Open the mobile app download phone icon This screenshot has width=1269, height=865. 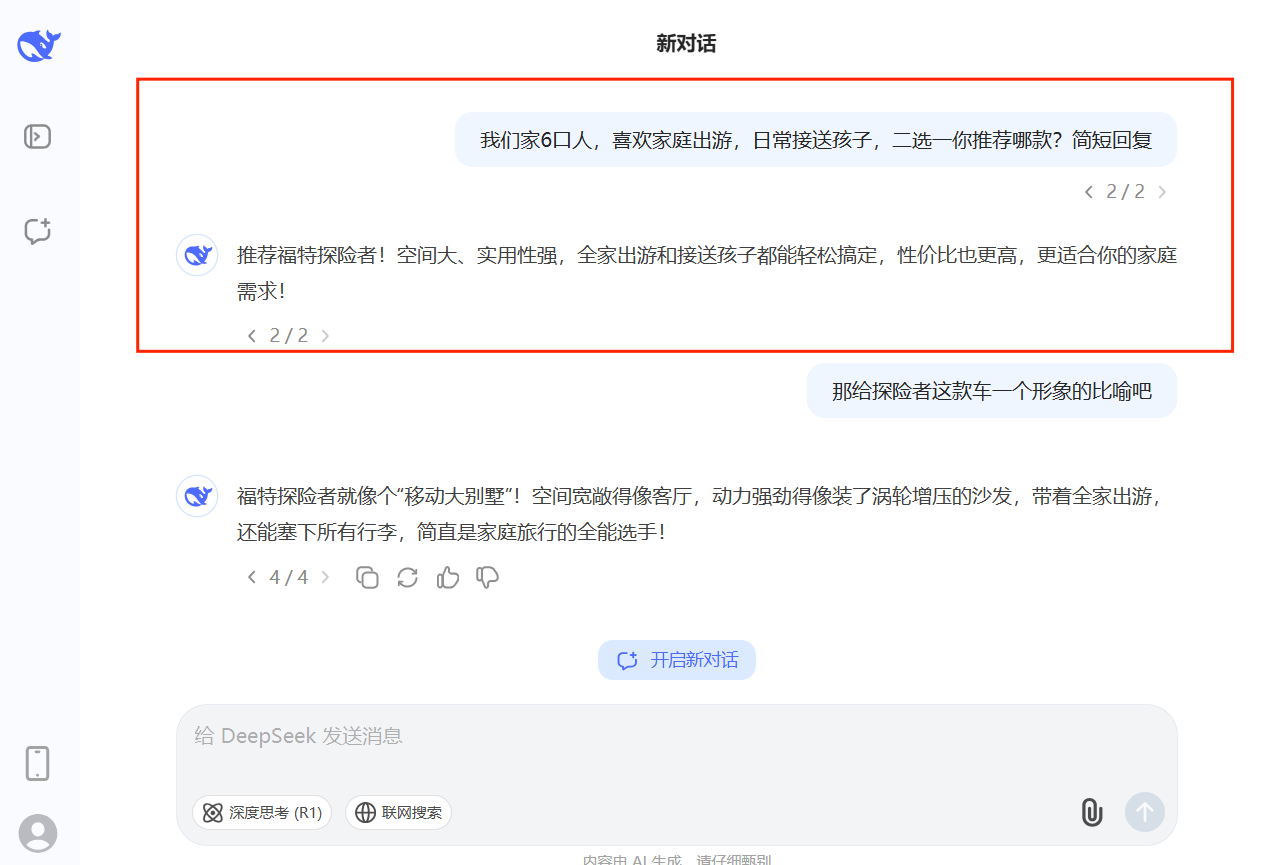coord(37,763)
